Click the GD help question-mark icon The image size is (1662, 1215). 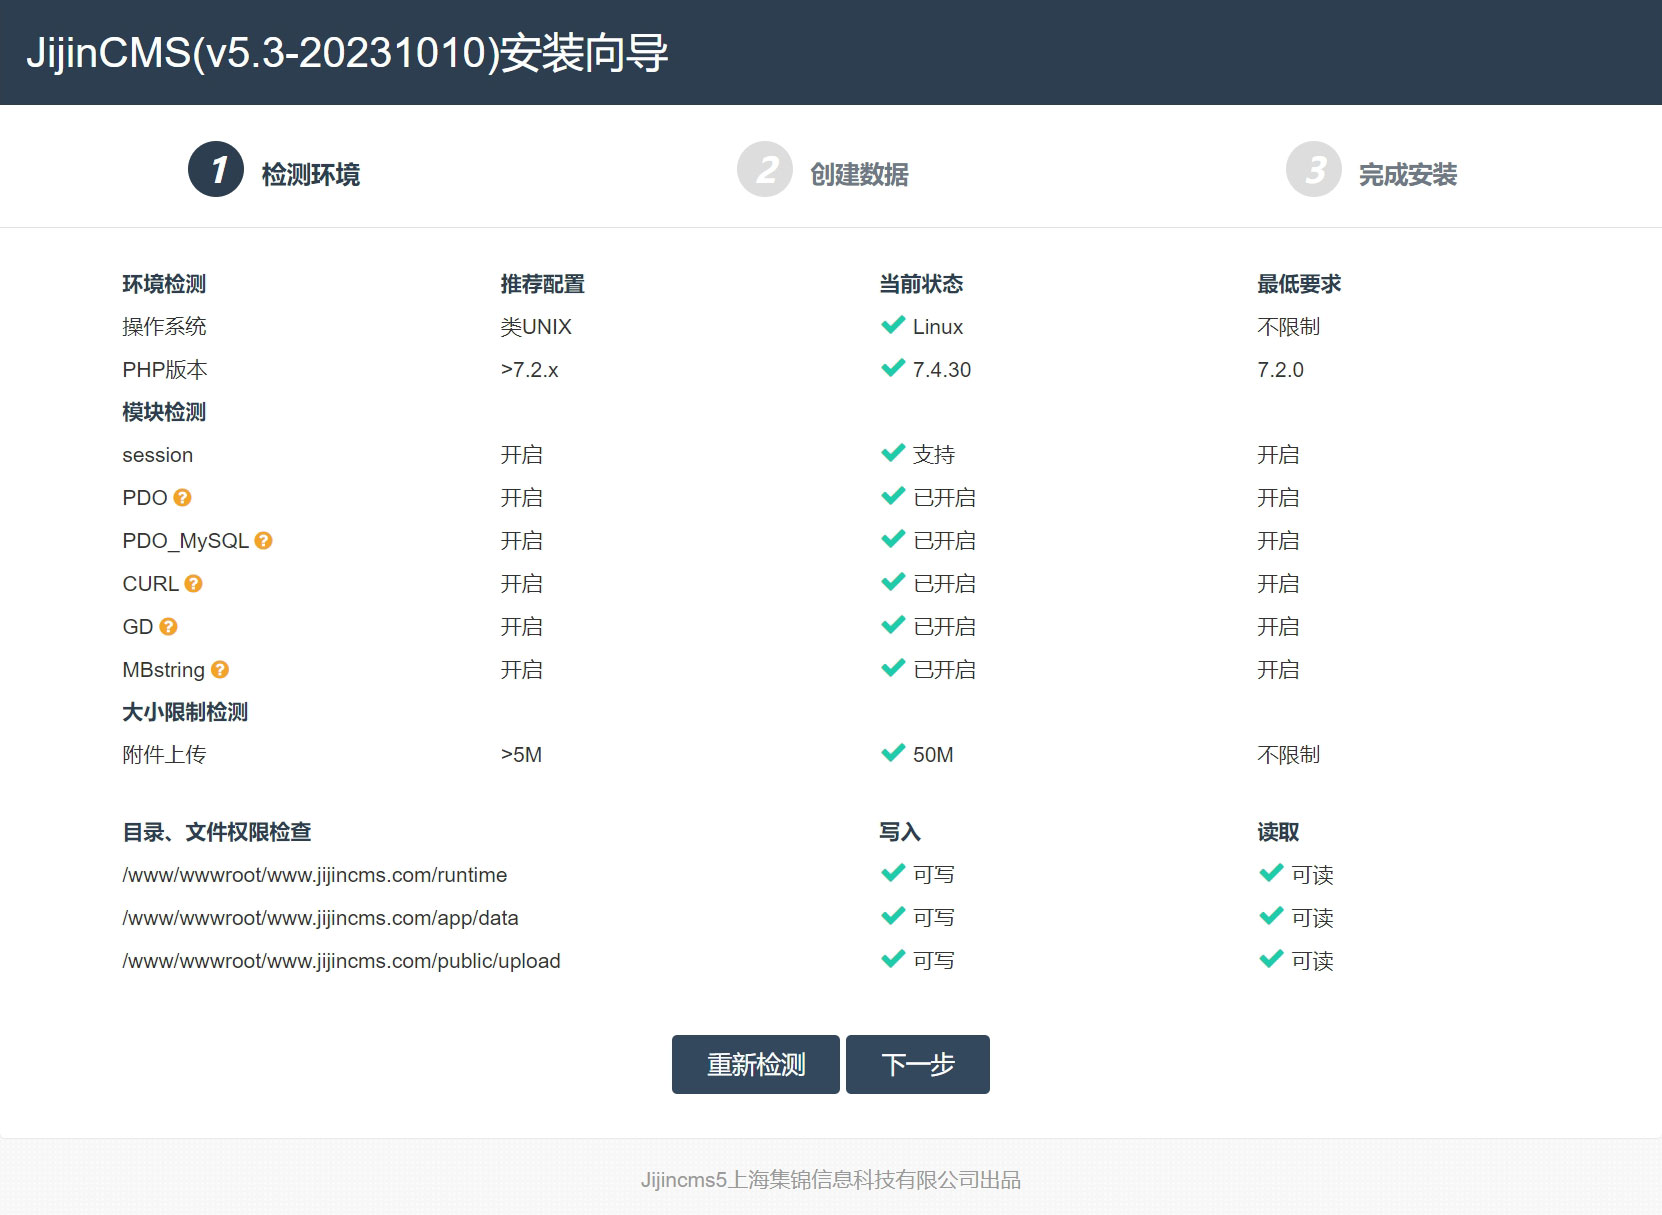pyautogui.click(x=168, y=626)
